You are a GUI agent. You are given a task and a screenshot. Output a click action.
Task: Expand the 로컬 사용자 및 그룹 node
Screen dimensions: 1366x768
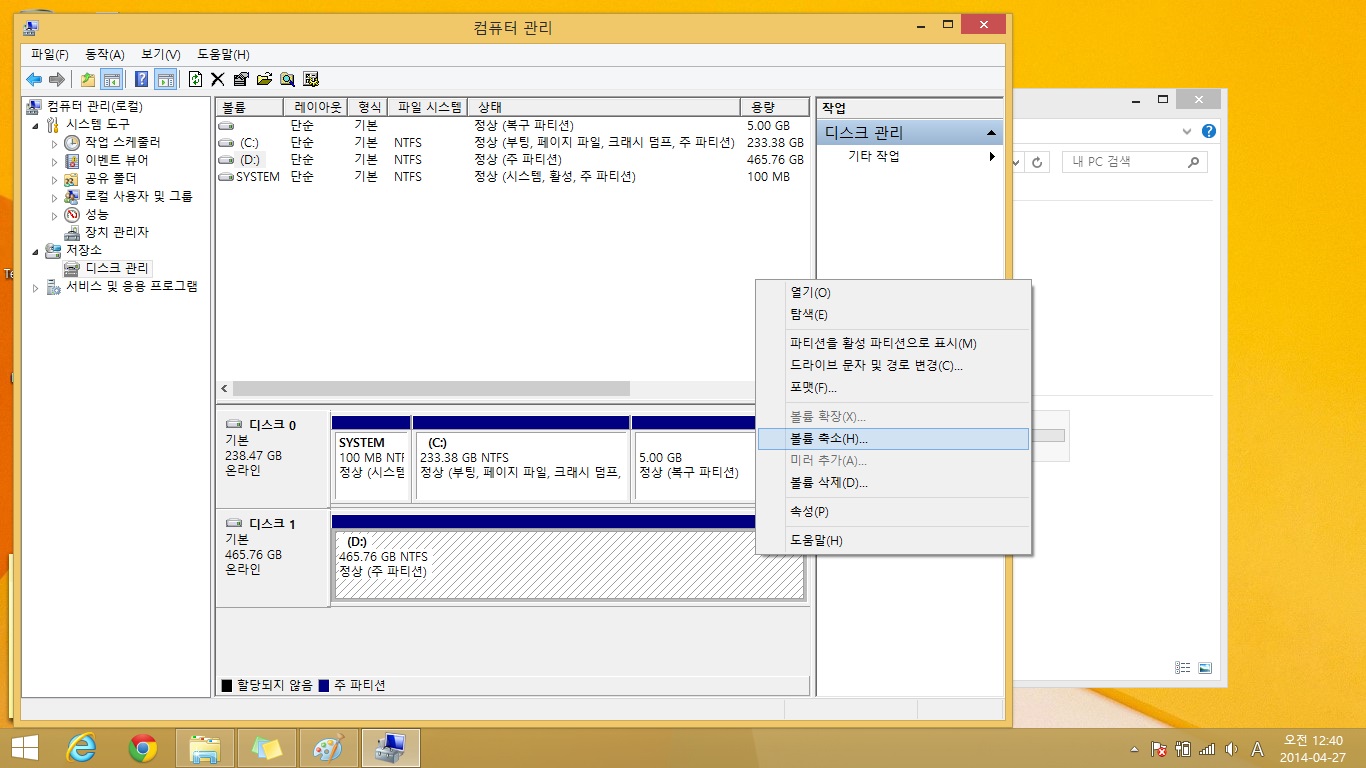pyautogui.click(x=55, y=197)
